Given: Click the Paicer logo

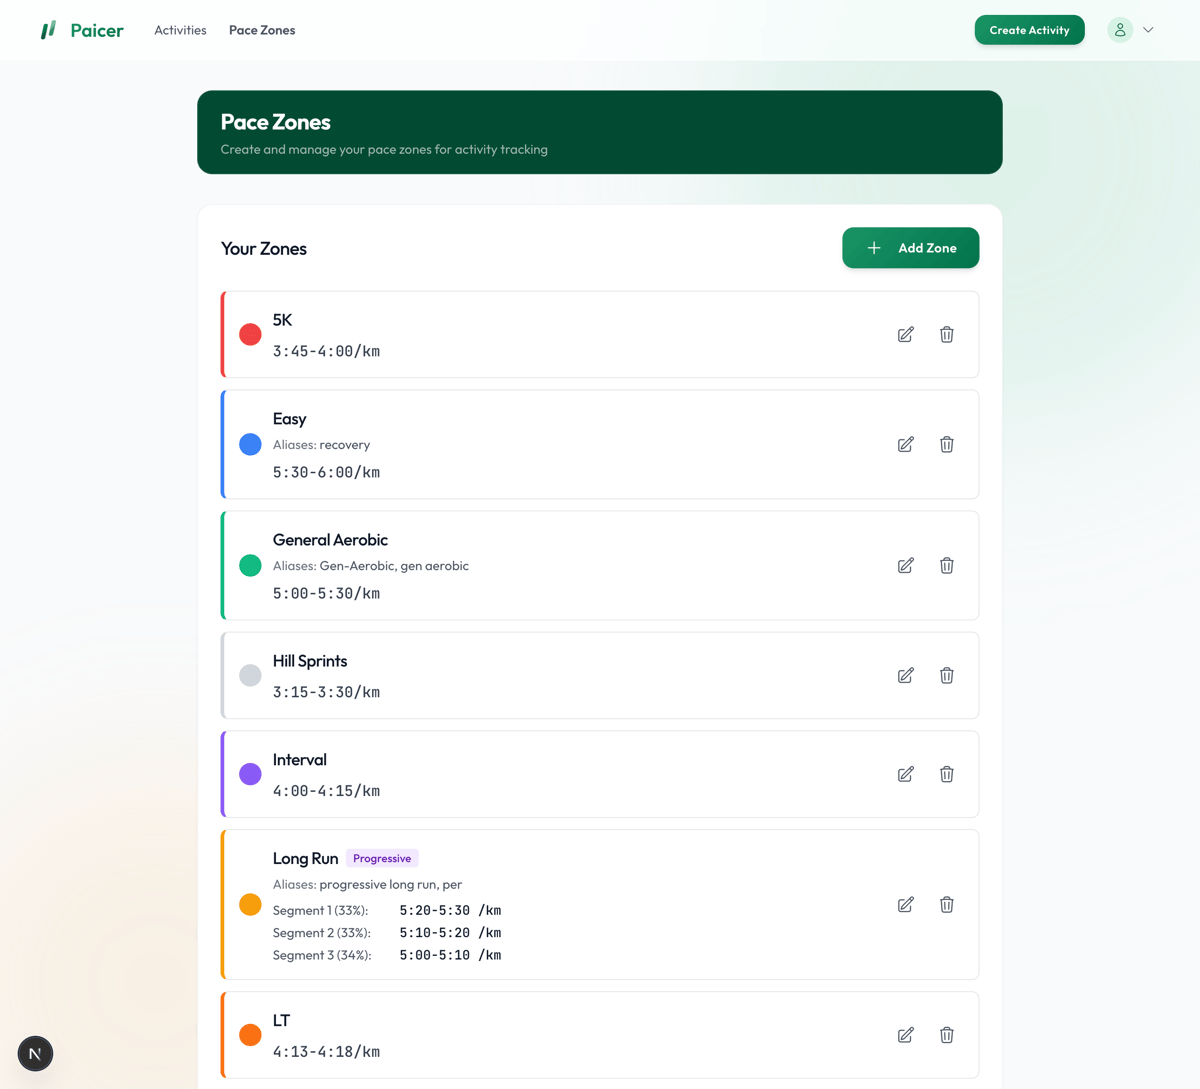Looking at the screenshot, I should point(82,30).
